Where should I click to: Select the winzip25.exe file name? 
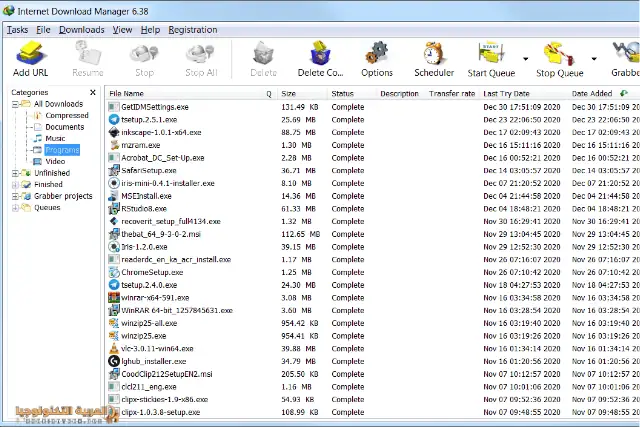point(144,336)
